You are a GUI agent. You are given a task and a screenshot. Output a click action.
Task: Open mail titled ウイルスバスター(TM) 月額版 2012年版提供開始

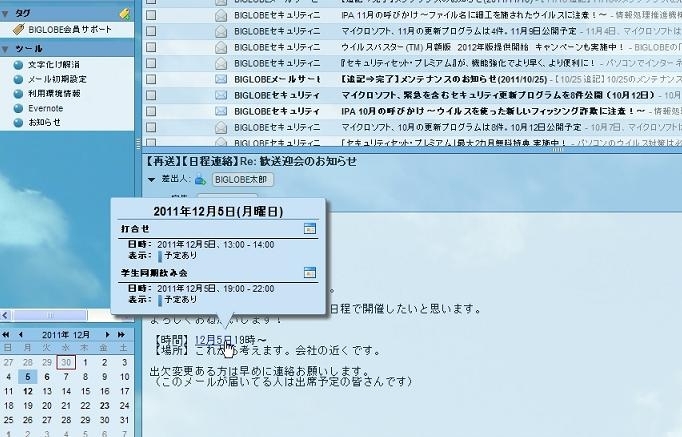[x=483, y=47]
